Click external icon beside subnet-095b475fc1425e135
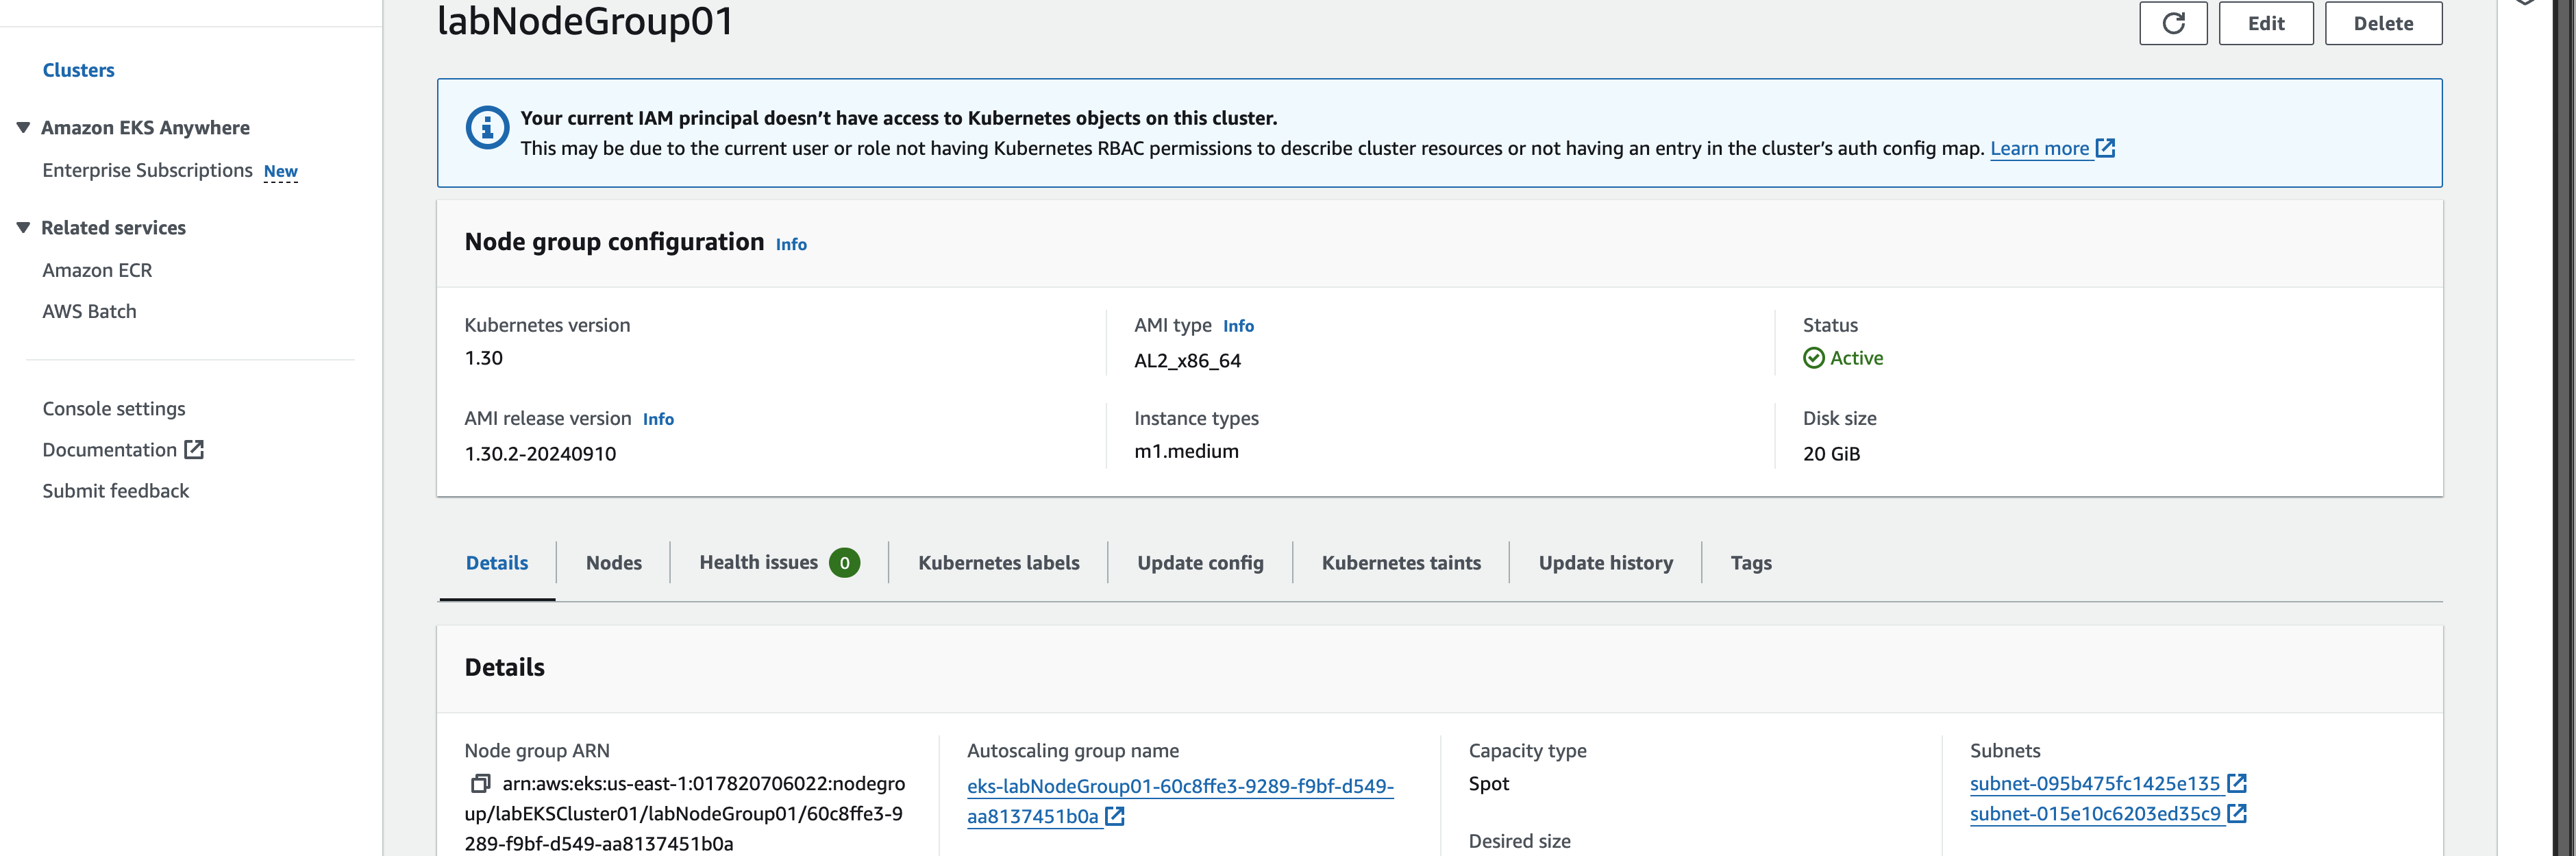Viewport: 2576px width, 856px height. point(2237,783)
